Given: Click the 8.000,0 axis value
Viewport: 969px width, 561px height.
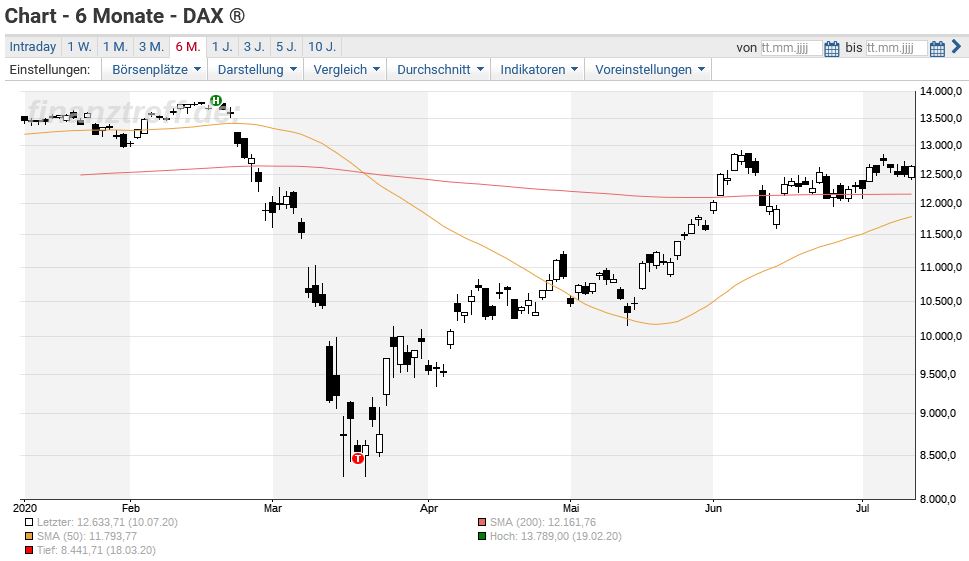Looking at the screenshot, I should coord(941,499).
